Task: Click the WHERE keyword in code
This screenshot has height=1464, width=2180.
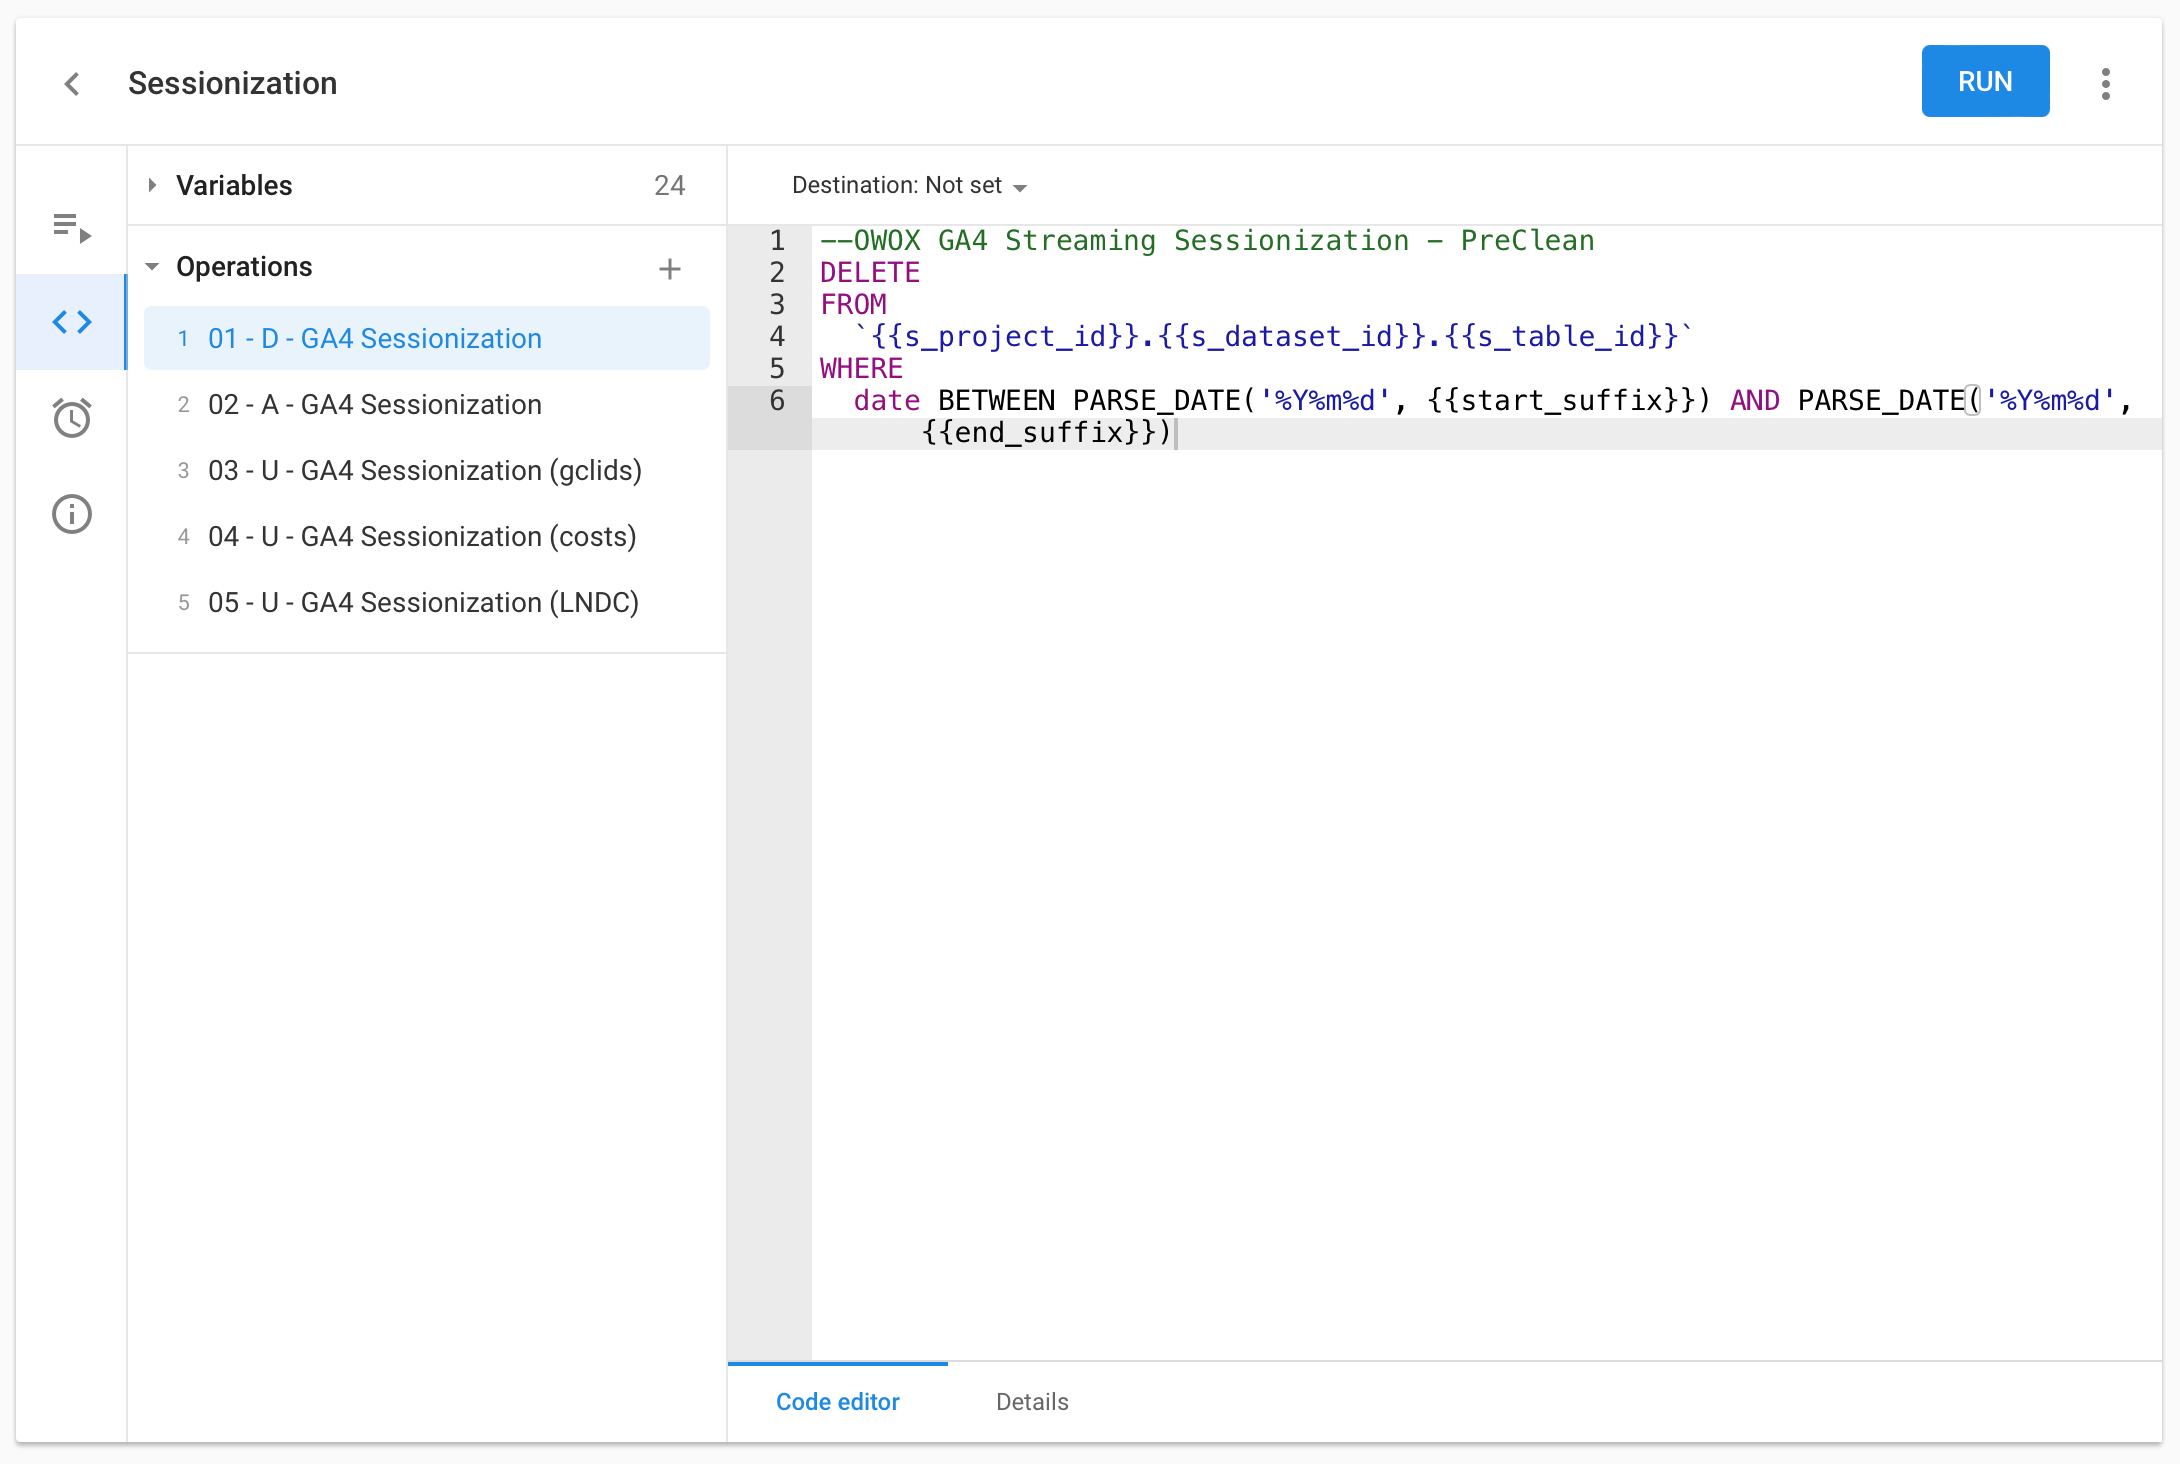Action: (861, 368)
